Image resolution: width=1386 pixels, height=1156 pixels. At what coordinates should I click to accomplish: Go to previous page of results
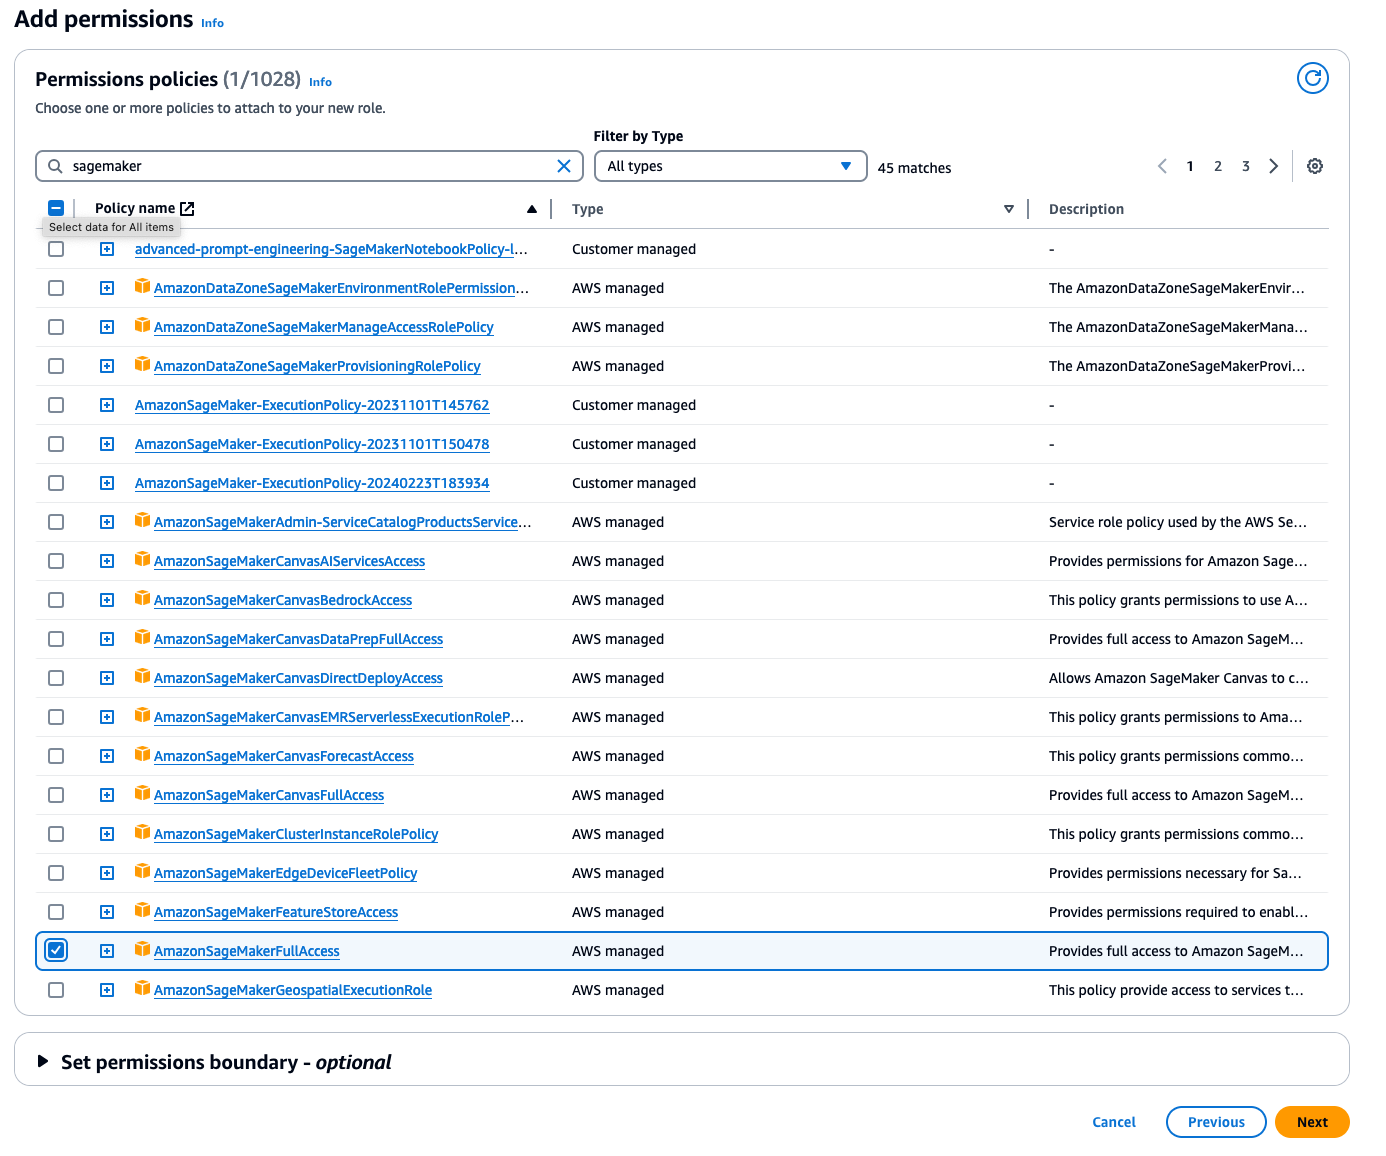pos(1162,166)
